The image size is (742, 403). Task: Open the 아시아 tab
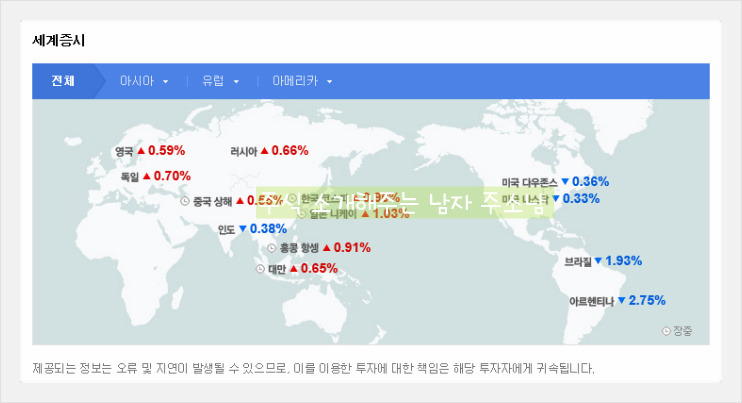137,81
